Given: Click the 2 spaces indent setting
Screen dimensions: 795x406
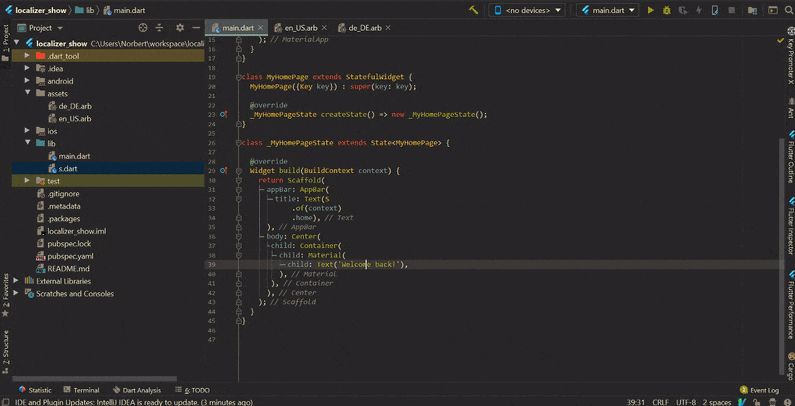Looking at the screenshot, I should click(716, 402).
